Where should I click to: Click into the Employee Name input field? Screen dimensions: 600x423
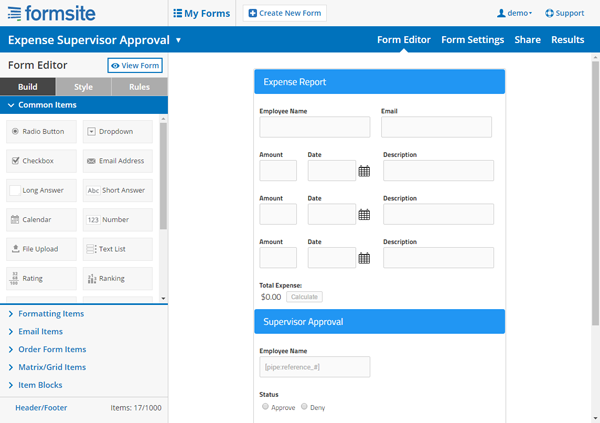315,127
